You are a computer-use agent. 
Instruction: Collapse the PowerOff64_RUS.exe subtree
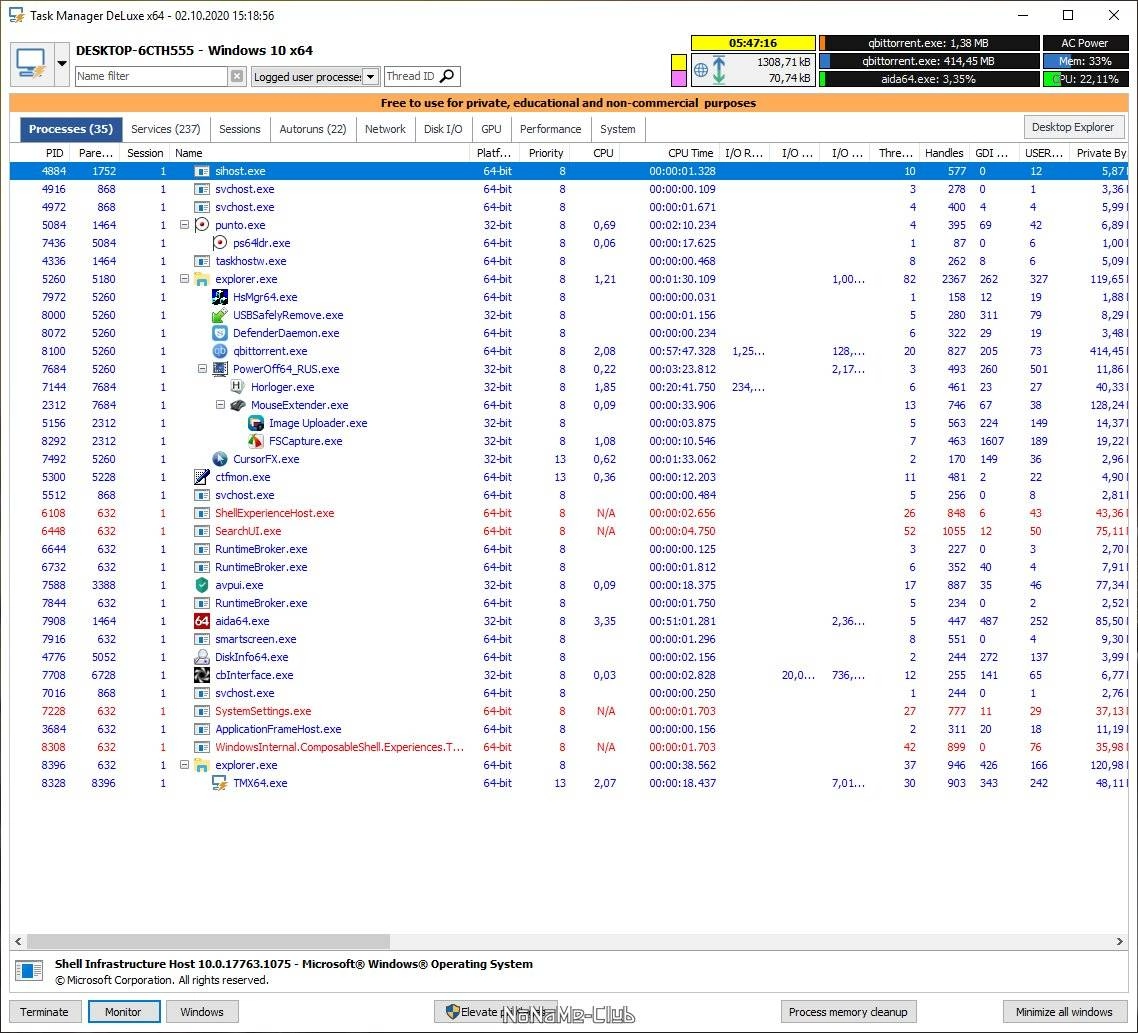[x=202, y=369]
